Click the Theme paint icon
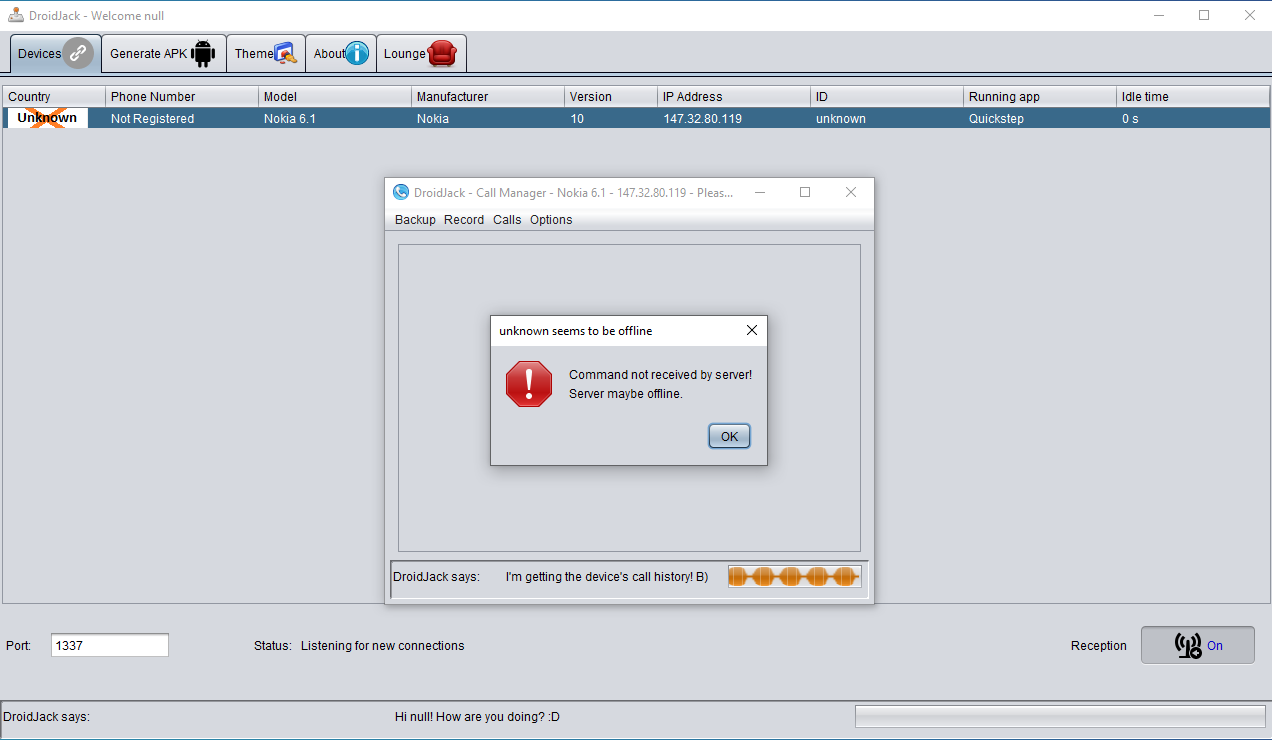Screen dimensions: 1272x740 [285, 54]
